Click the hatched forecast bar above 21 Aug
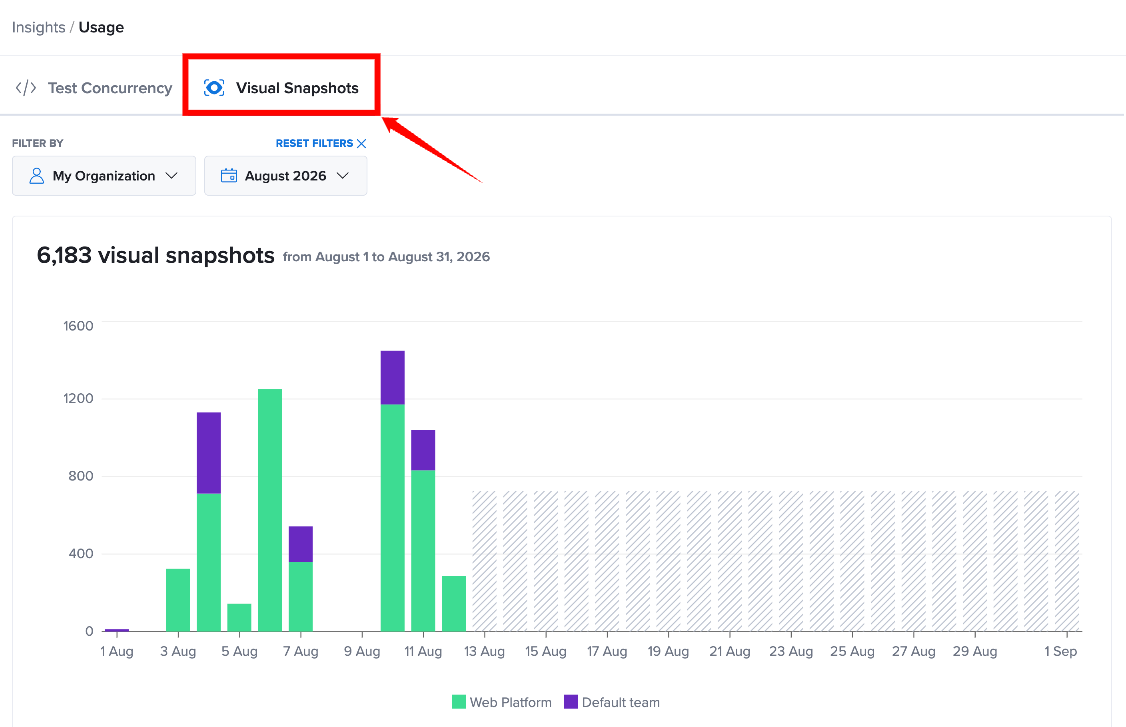The width and height of the screenshot is (1126, 727). coord(730,561)
